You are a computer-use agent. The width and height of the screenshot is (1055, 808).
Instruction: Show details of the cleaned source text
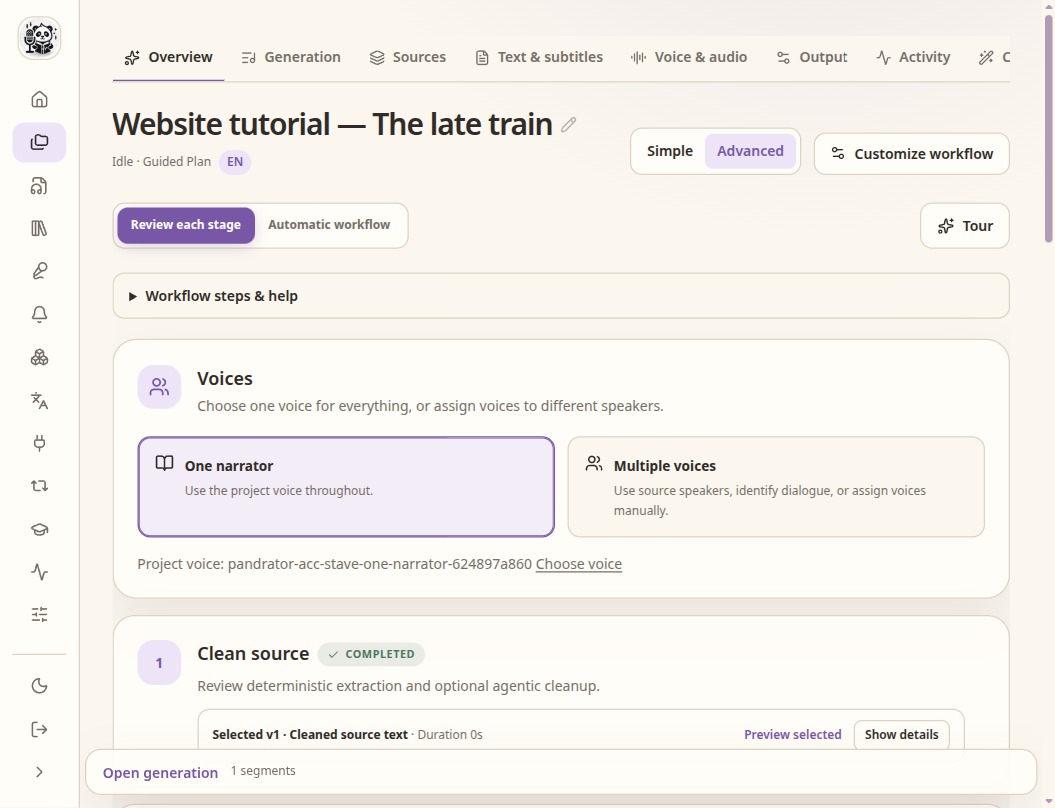point(901,735)
